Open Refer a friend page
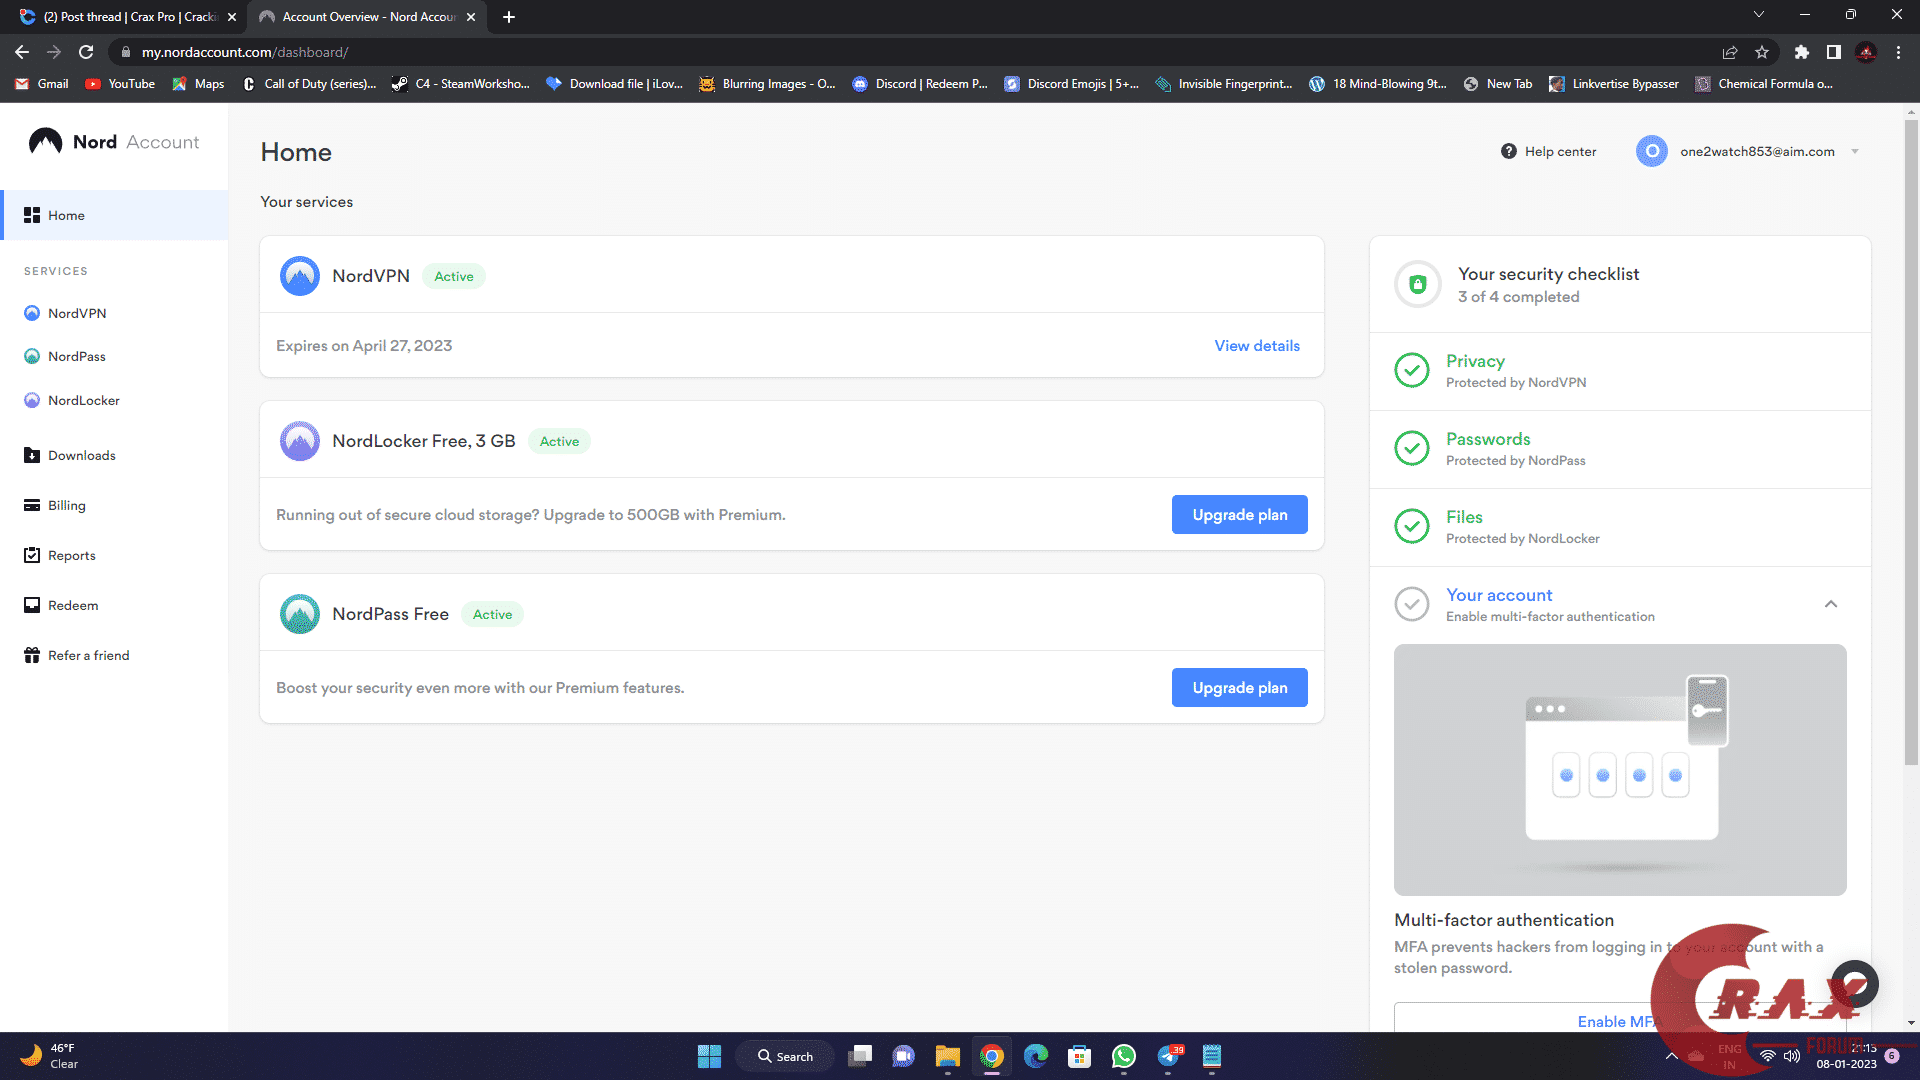1920x1080 pixels. coord(77,655)
